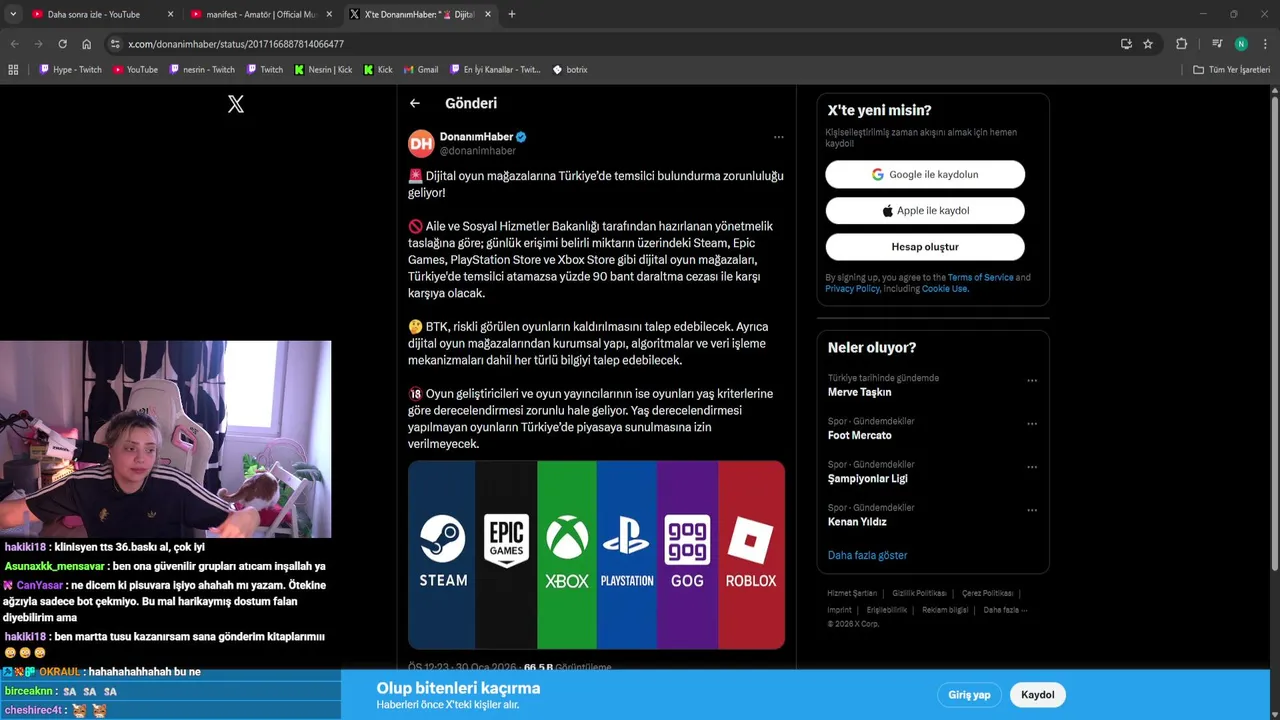Click install app icon in address bar
Screen dimensions: 1280x720
(1126, 44)
